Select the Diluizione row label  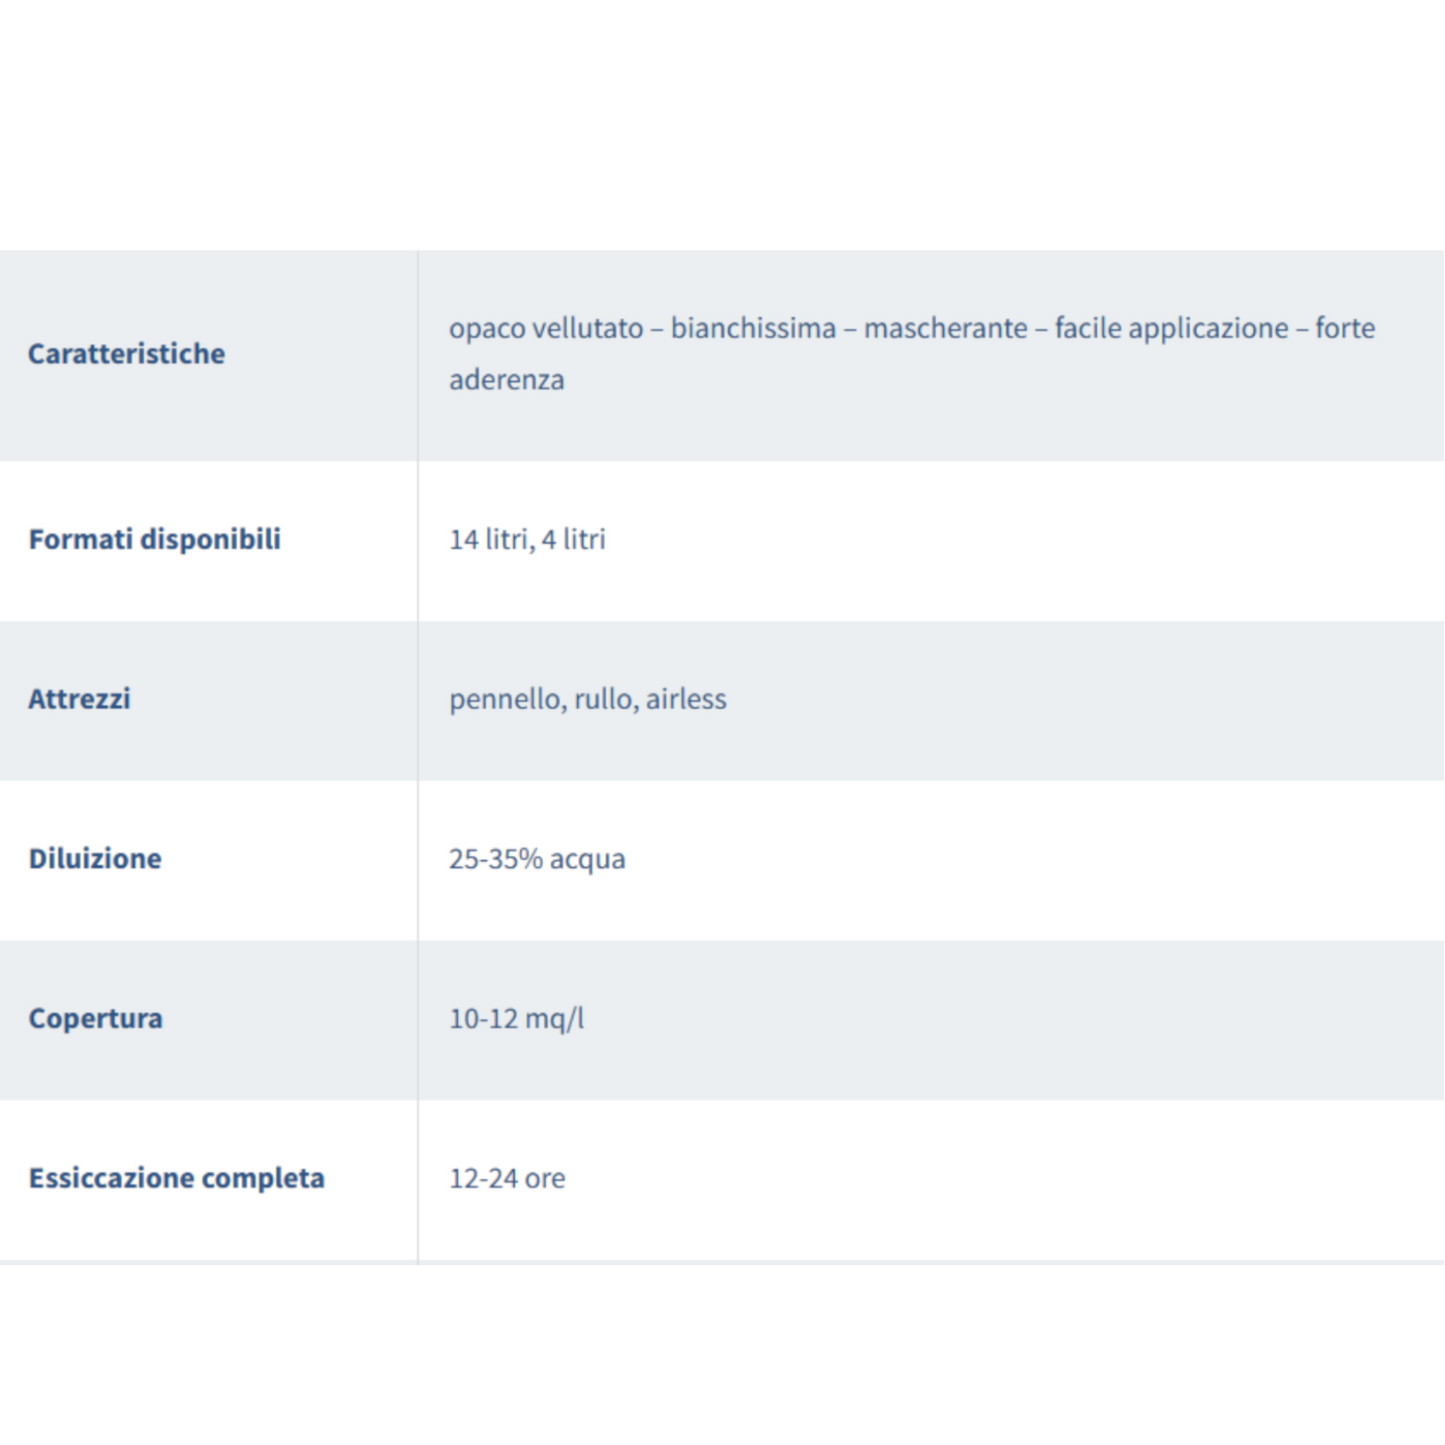95,859
